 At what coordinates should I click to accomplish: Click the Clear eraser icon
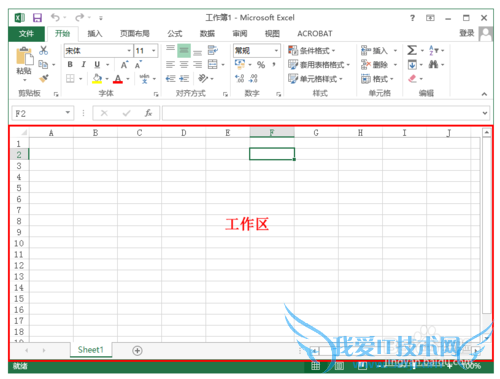[x=412, y=79]
